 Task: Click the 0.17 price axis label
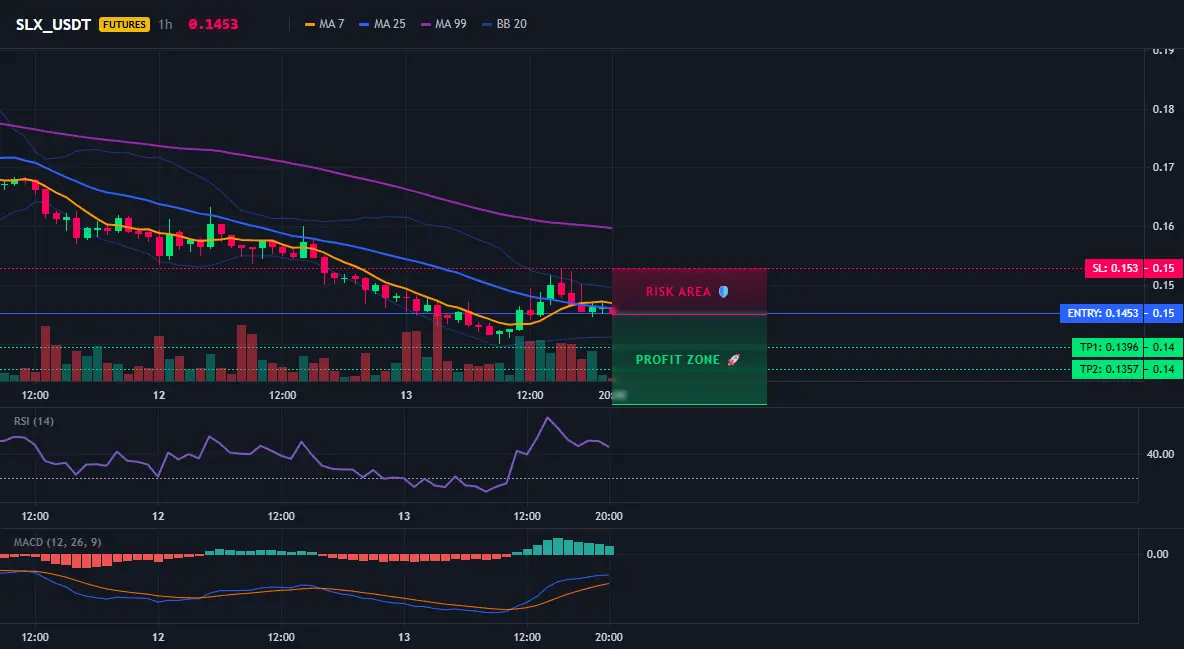(x=1164, y=167)
